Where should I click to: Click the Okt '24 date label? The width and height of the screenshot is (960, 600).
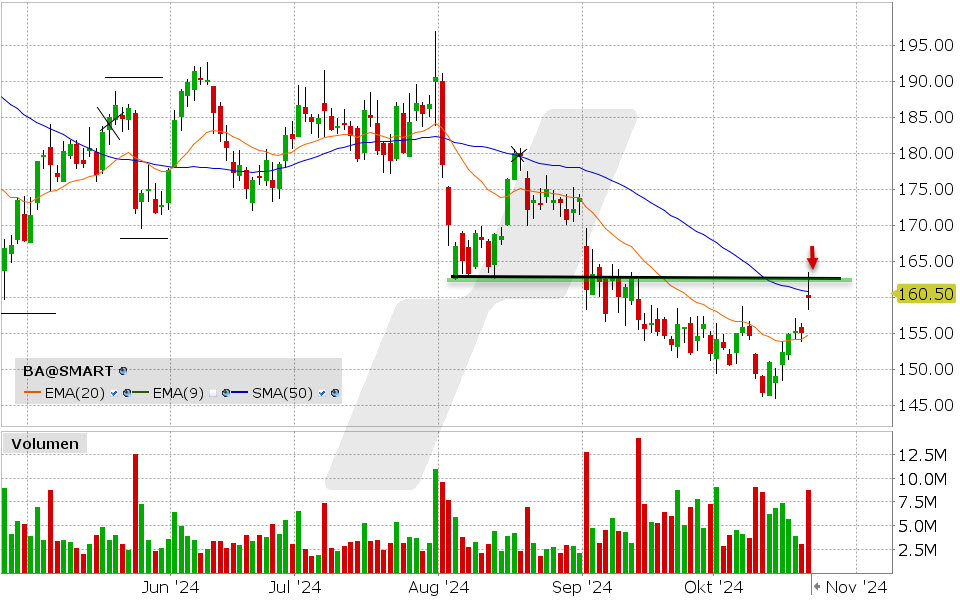(713, 588)
